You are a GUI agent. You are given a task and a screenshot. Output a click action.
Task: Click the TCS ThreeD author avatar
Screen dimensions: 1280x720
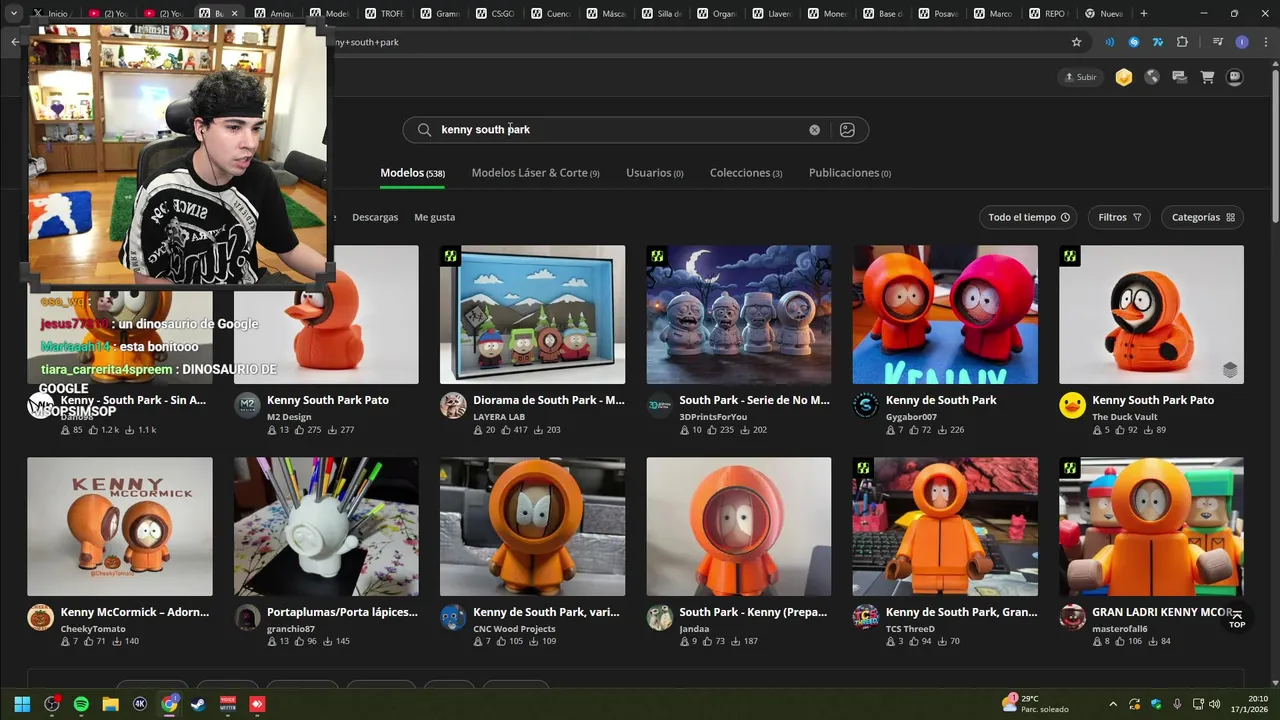click(x=866, y=617)
